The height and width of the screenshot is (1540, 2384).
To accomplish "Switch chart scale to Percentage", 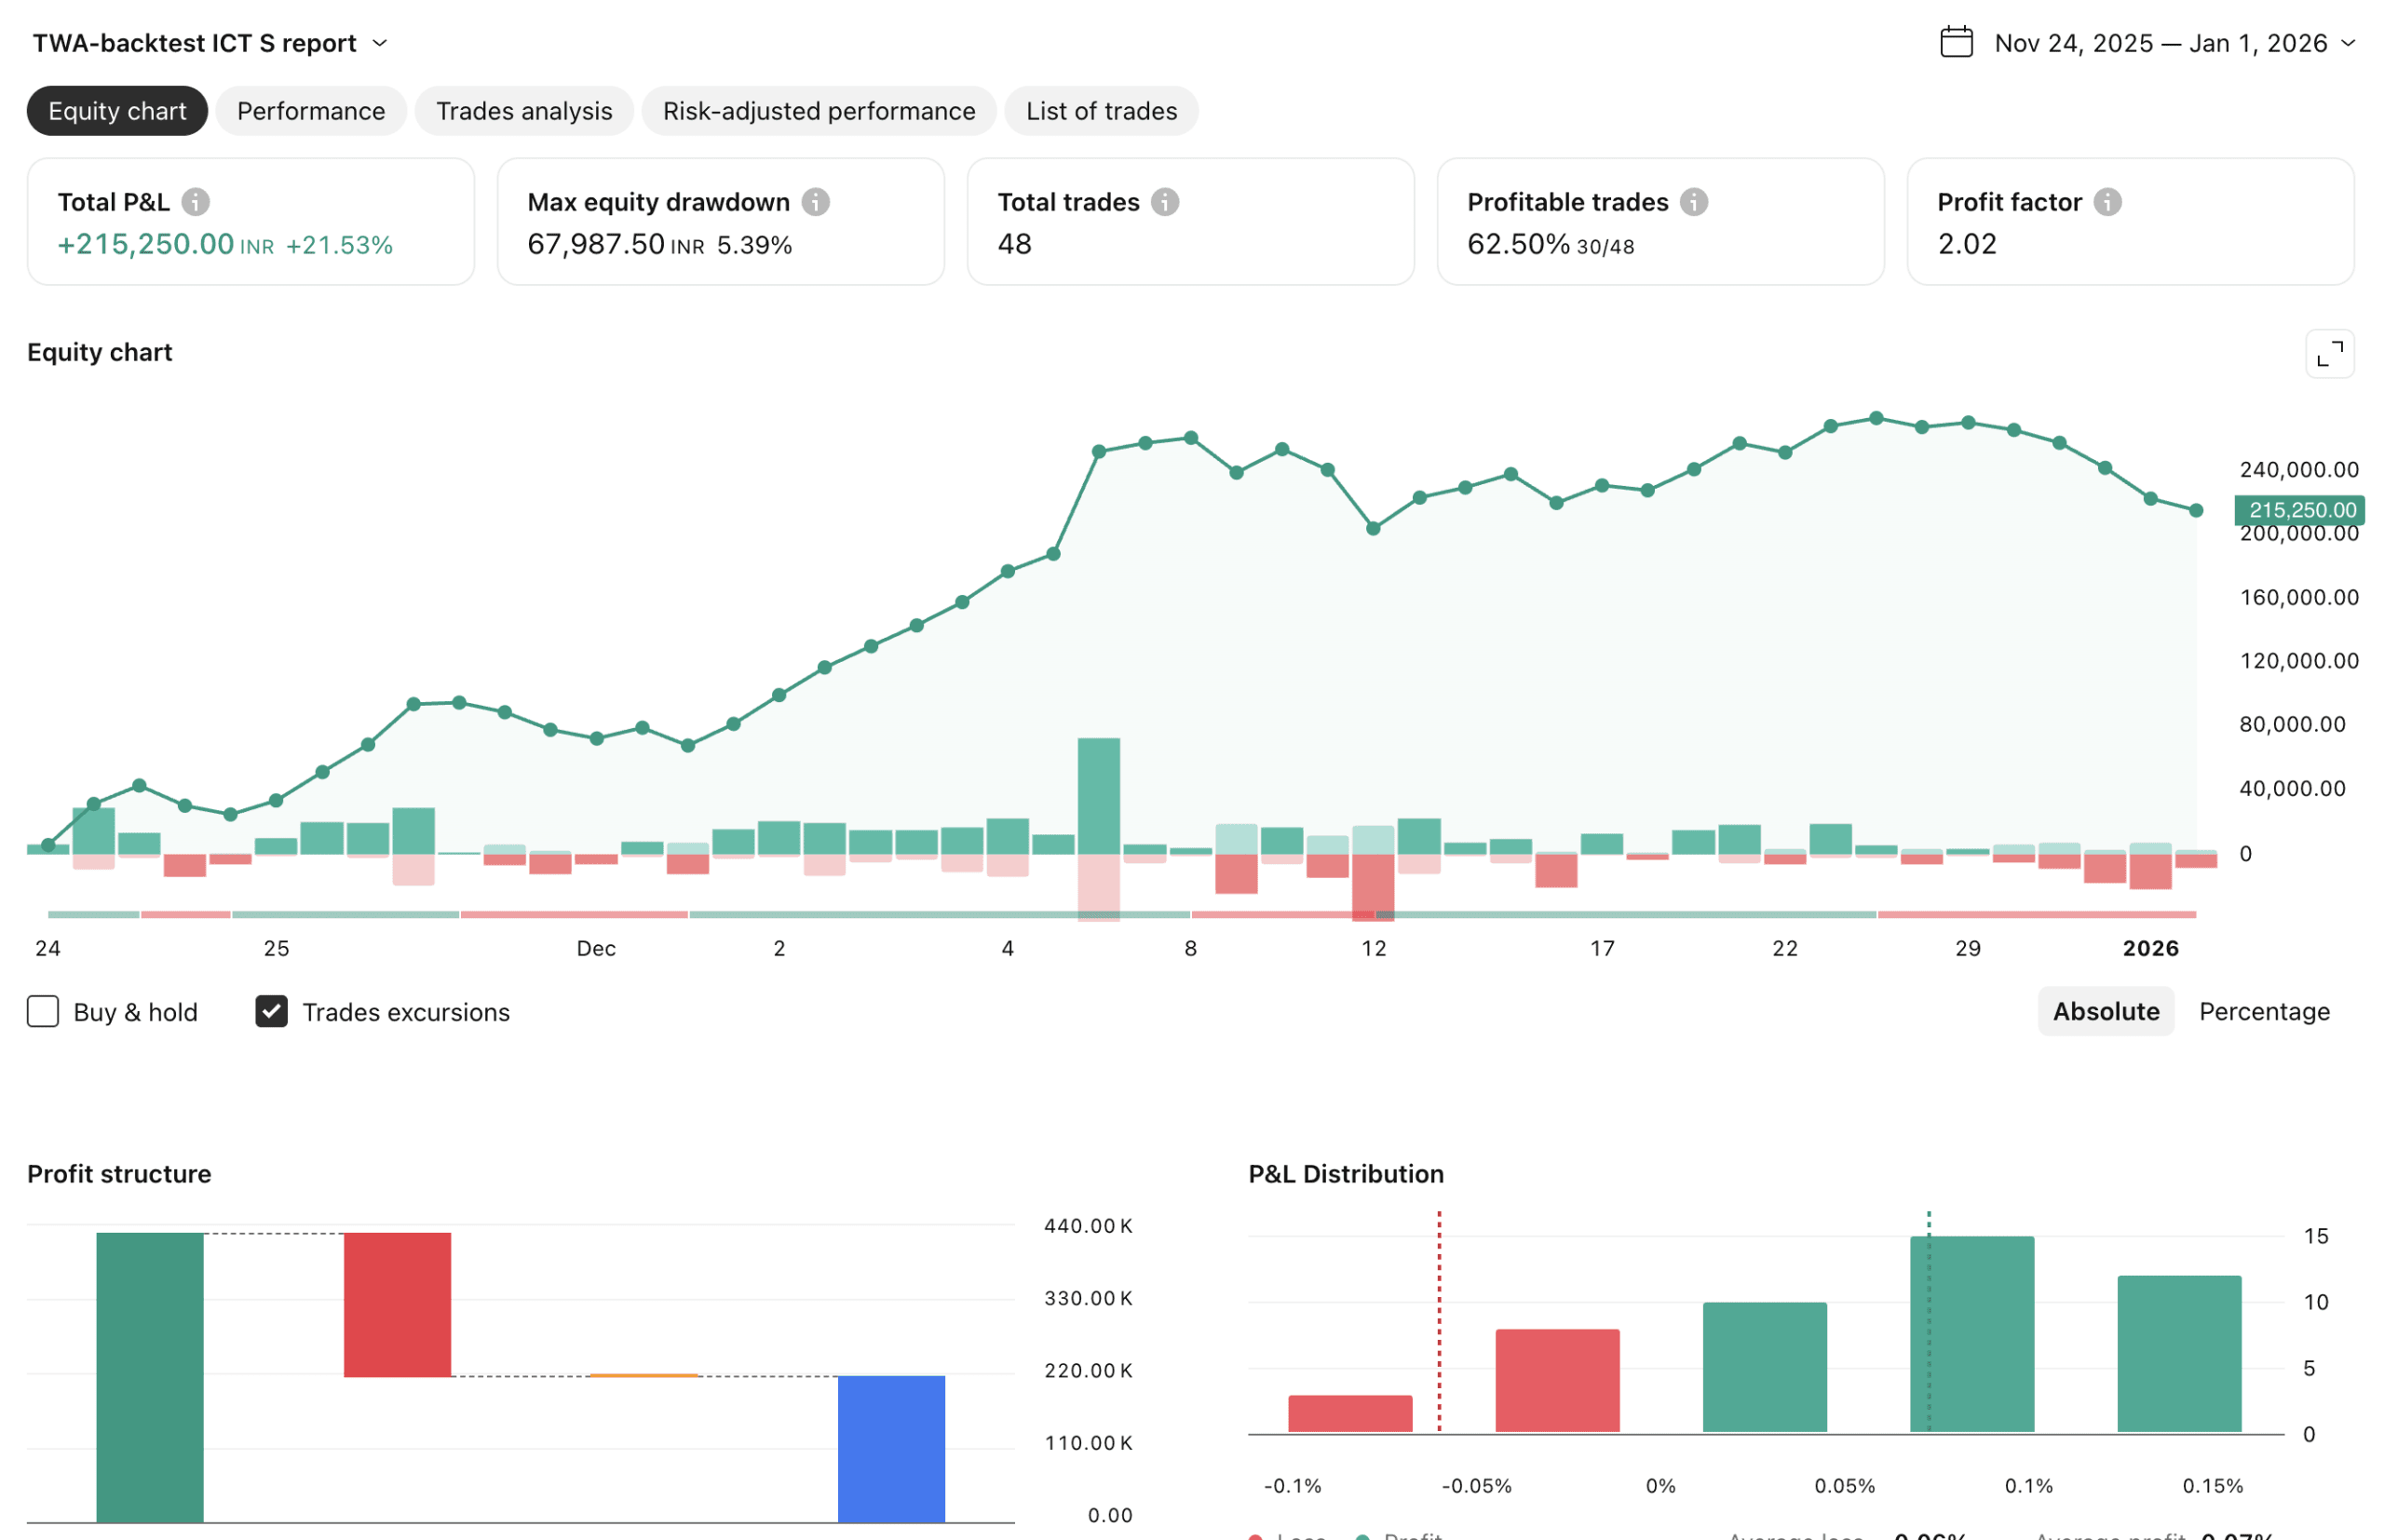I will [2264, 1012].
